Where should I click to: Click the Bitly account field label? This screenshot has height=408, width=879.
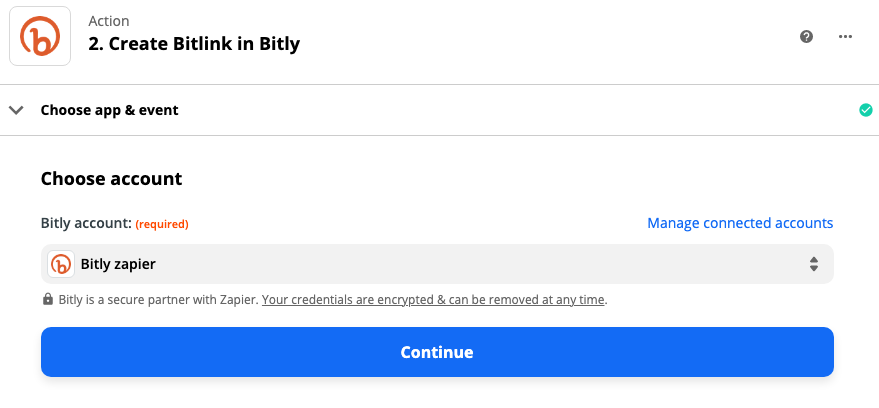coord(86,223)
